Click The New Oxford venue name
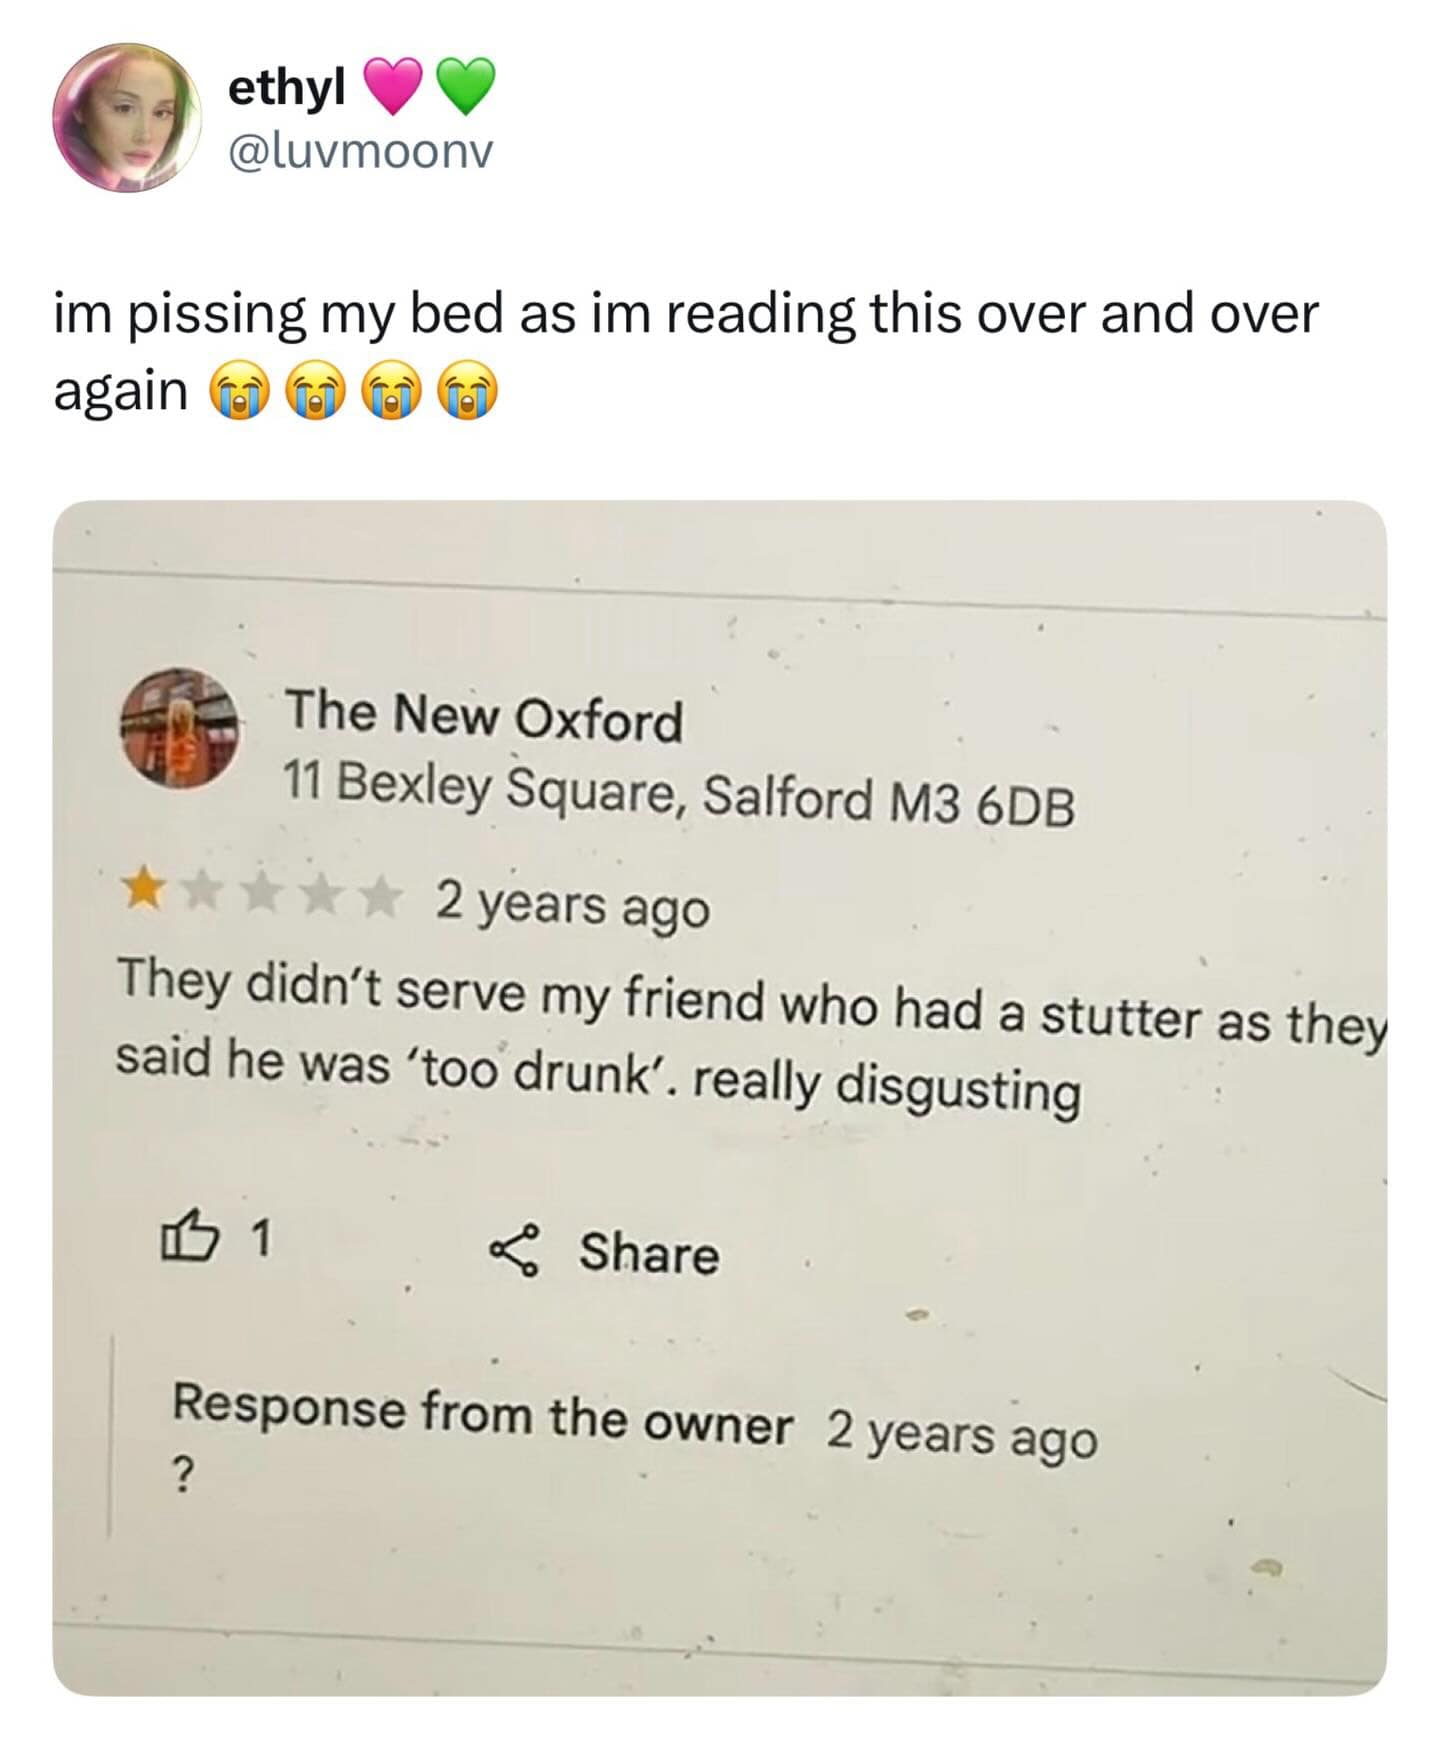1440x1750 pixels. tap(486, 716)
